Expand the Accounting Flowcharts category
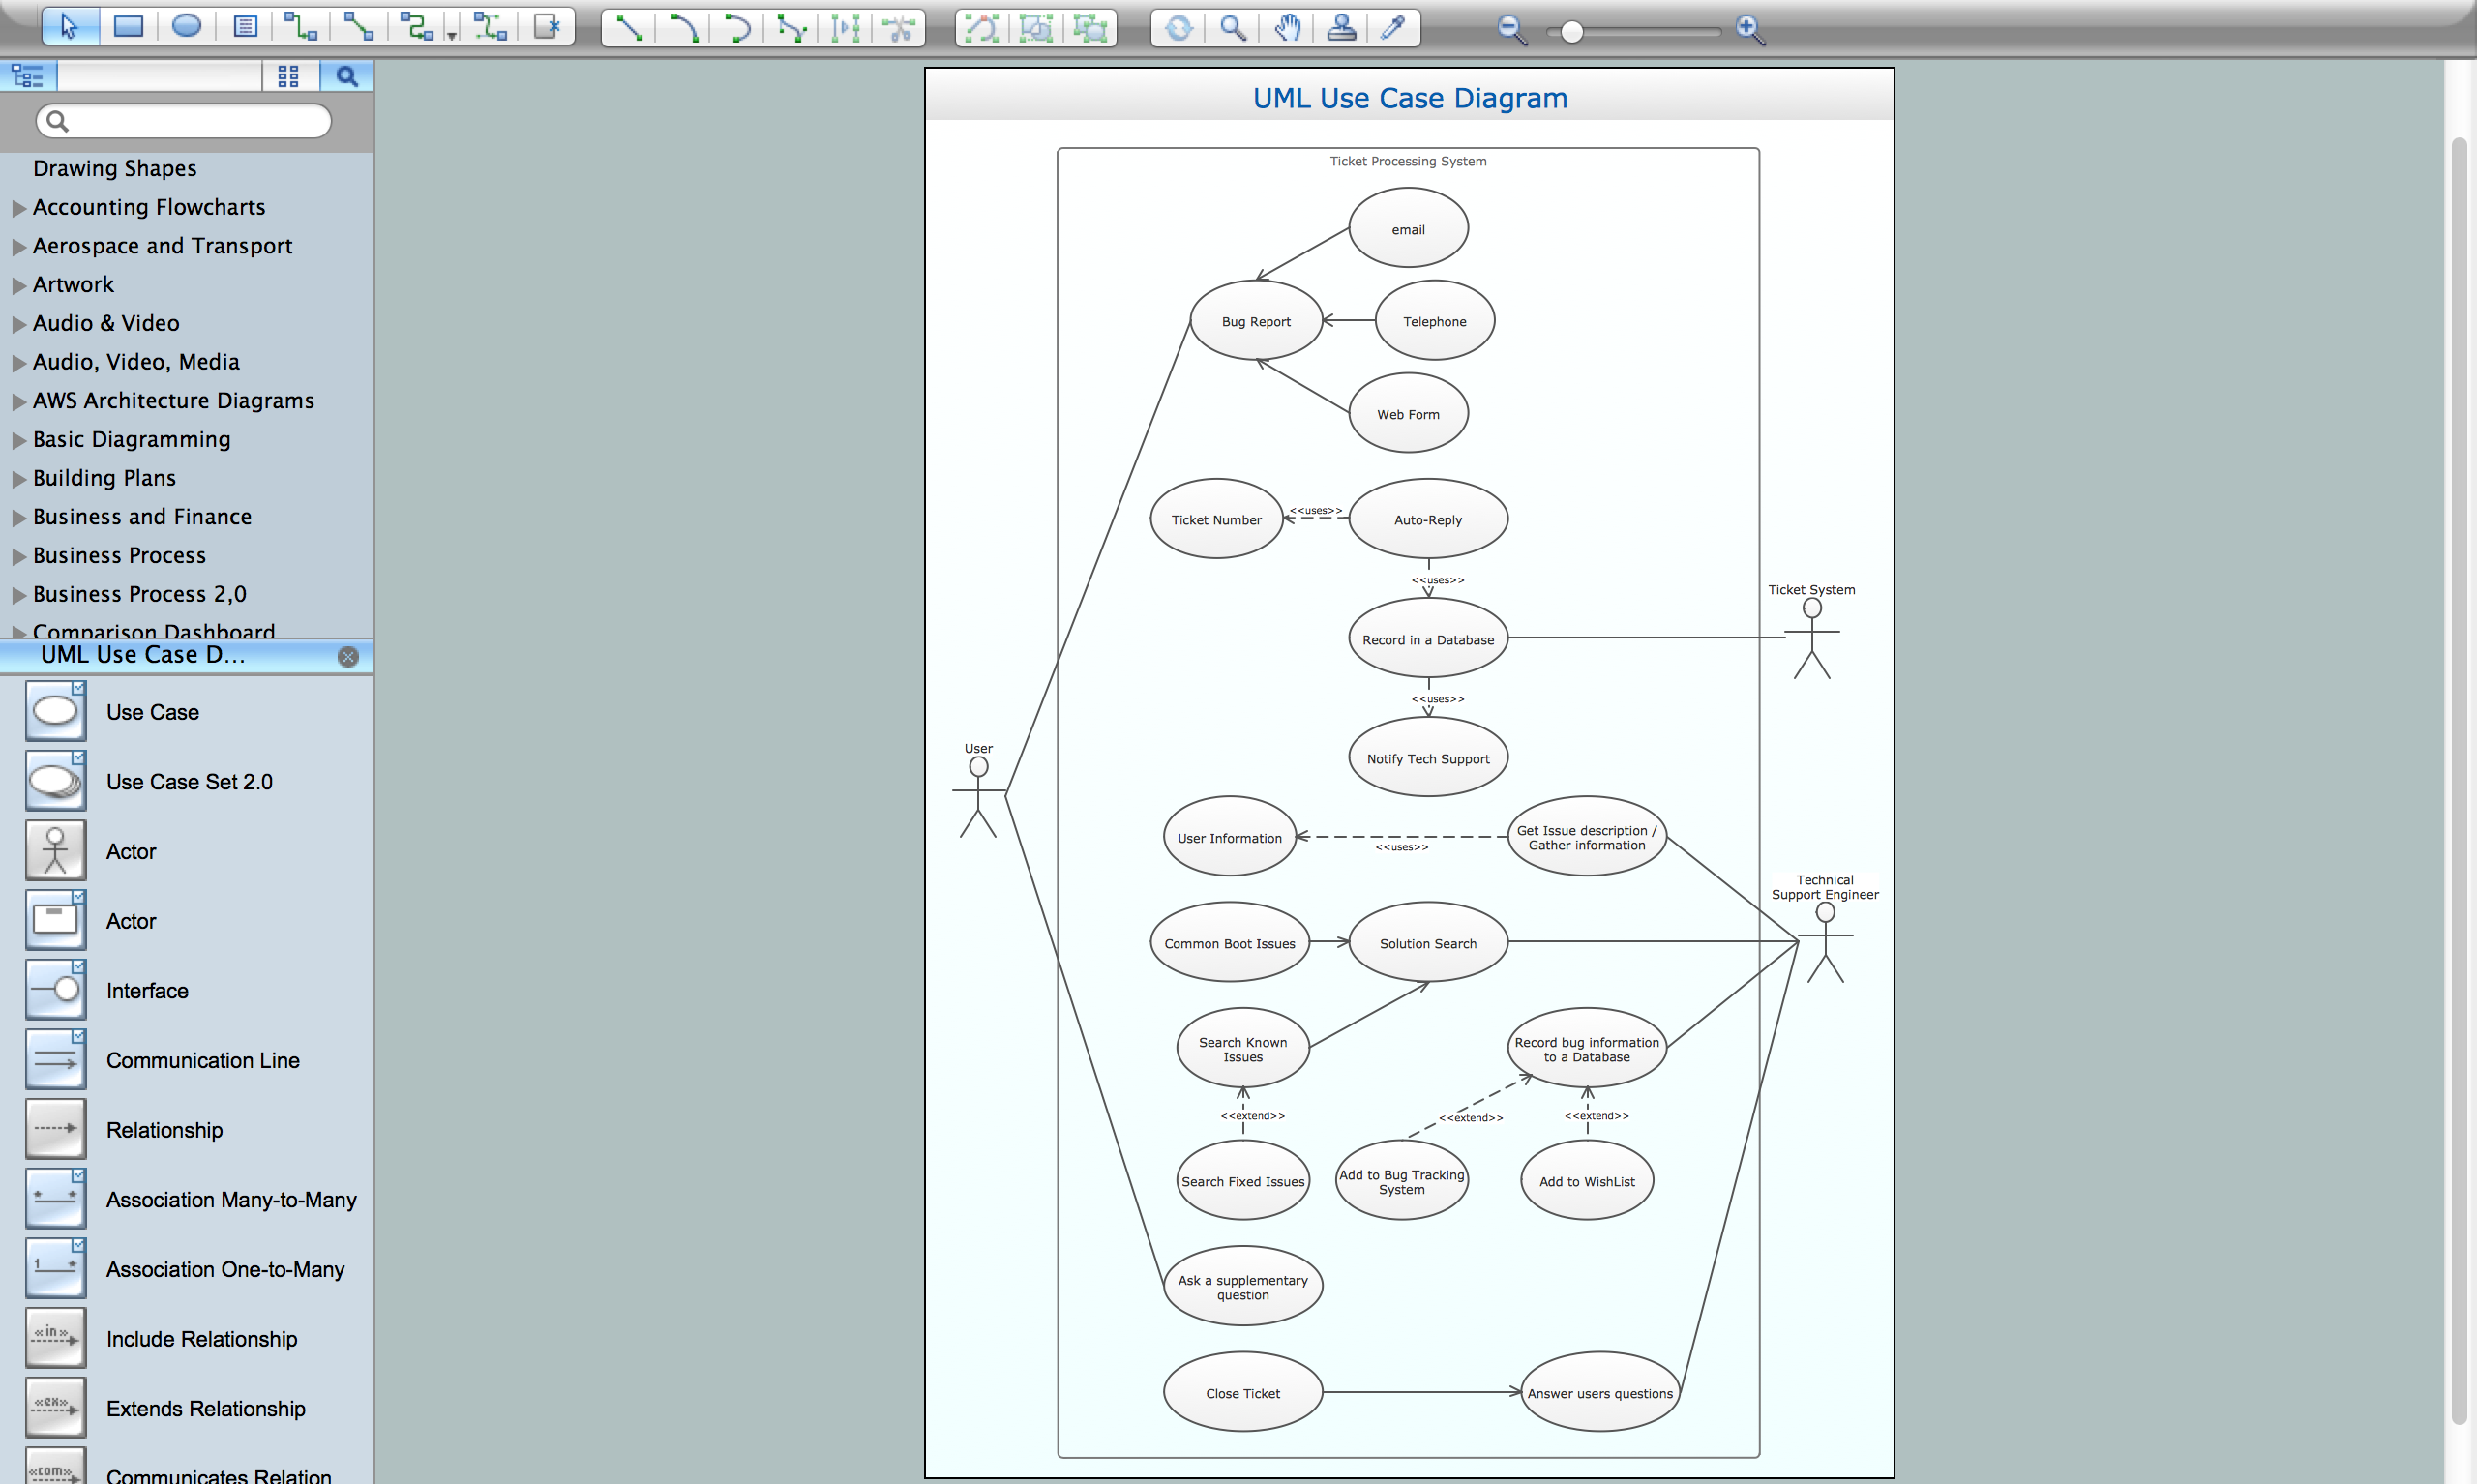The image size is (2477, 1484). tap(19, 208)
